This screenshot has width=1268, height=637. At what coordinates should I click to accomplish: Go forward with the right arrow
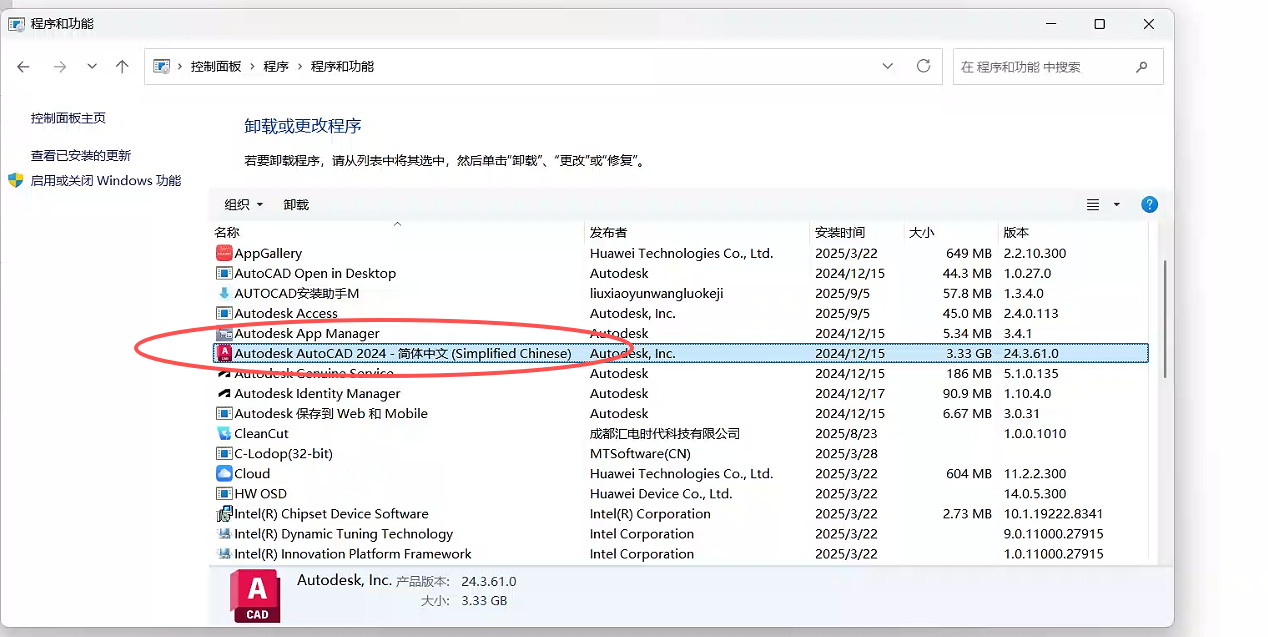click(60, 66)
